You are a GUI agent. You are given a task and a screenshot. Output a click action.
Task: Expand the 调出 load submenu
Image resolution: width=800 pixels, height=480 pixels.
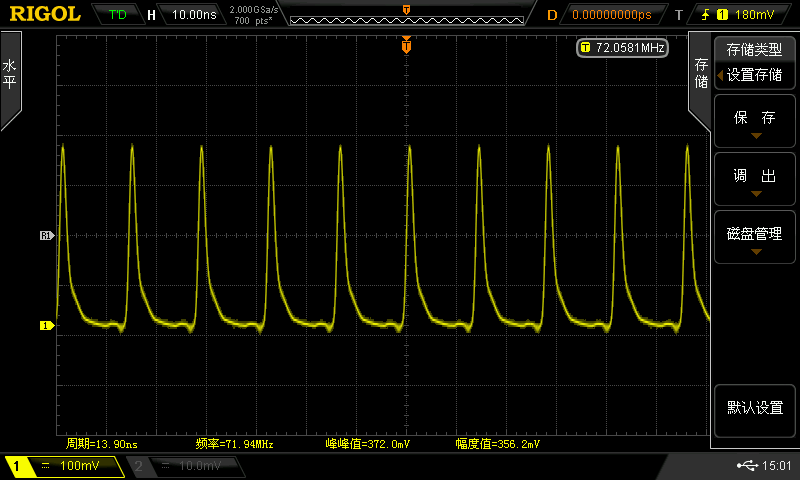tap(754, 181)
